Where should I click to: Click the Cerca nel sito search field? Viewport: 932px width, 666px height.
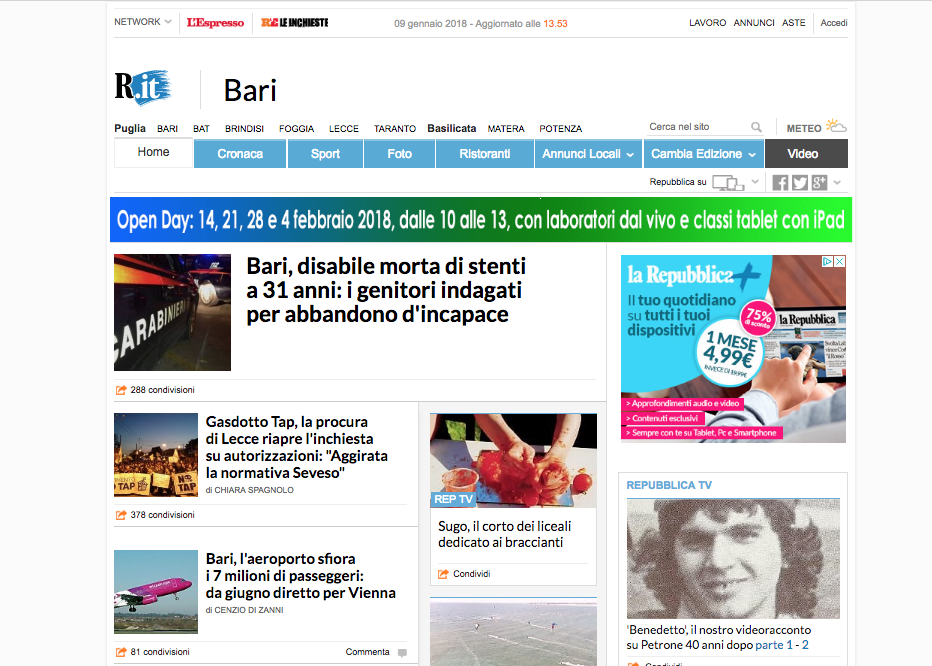coord(695,127)
